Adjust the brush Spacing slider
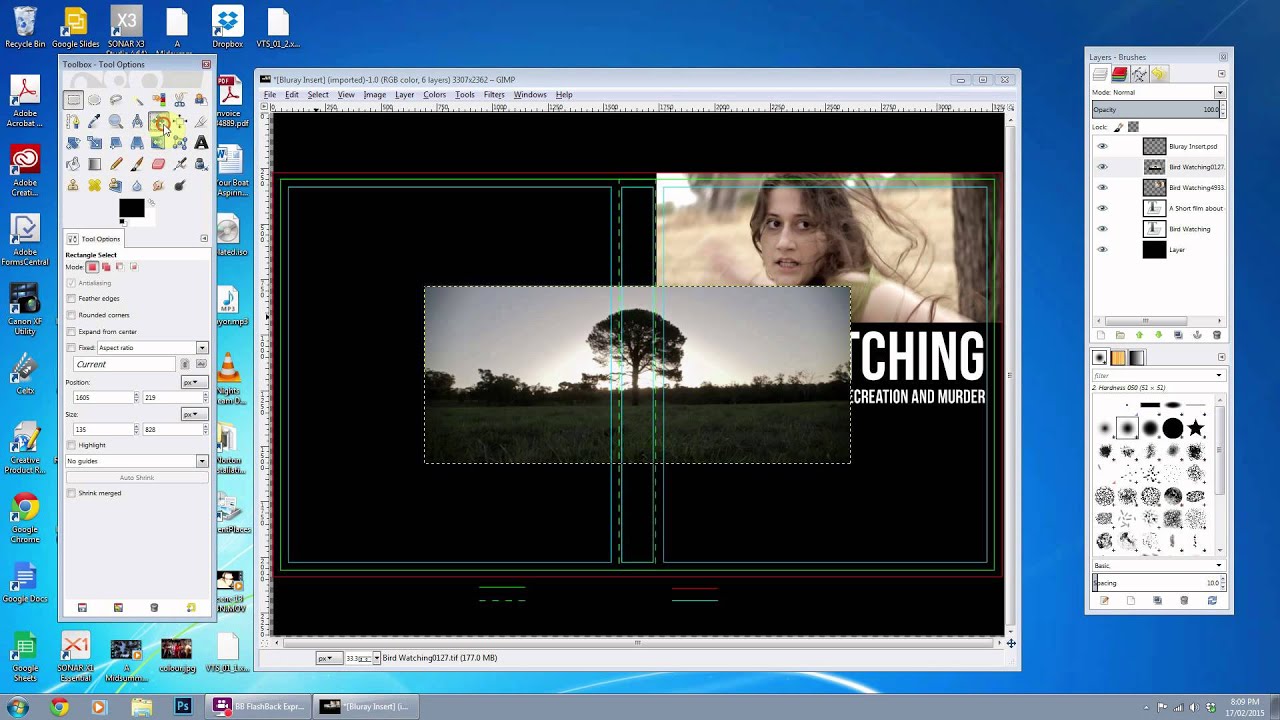The width and height of the screenshot is (1280, 720). coord(1157,583)
